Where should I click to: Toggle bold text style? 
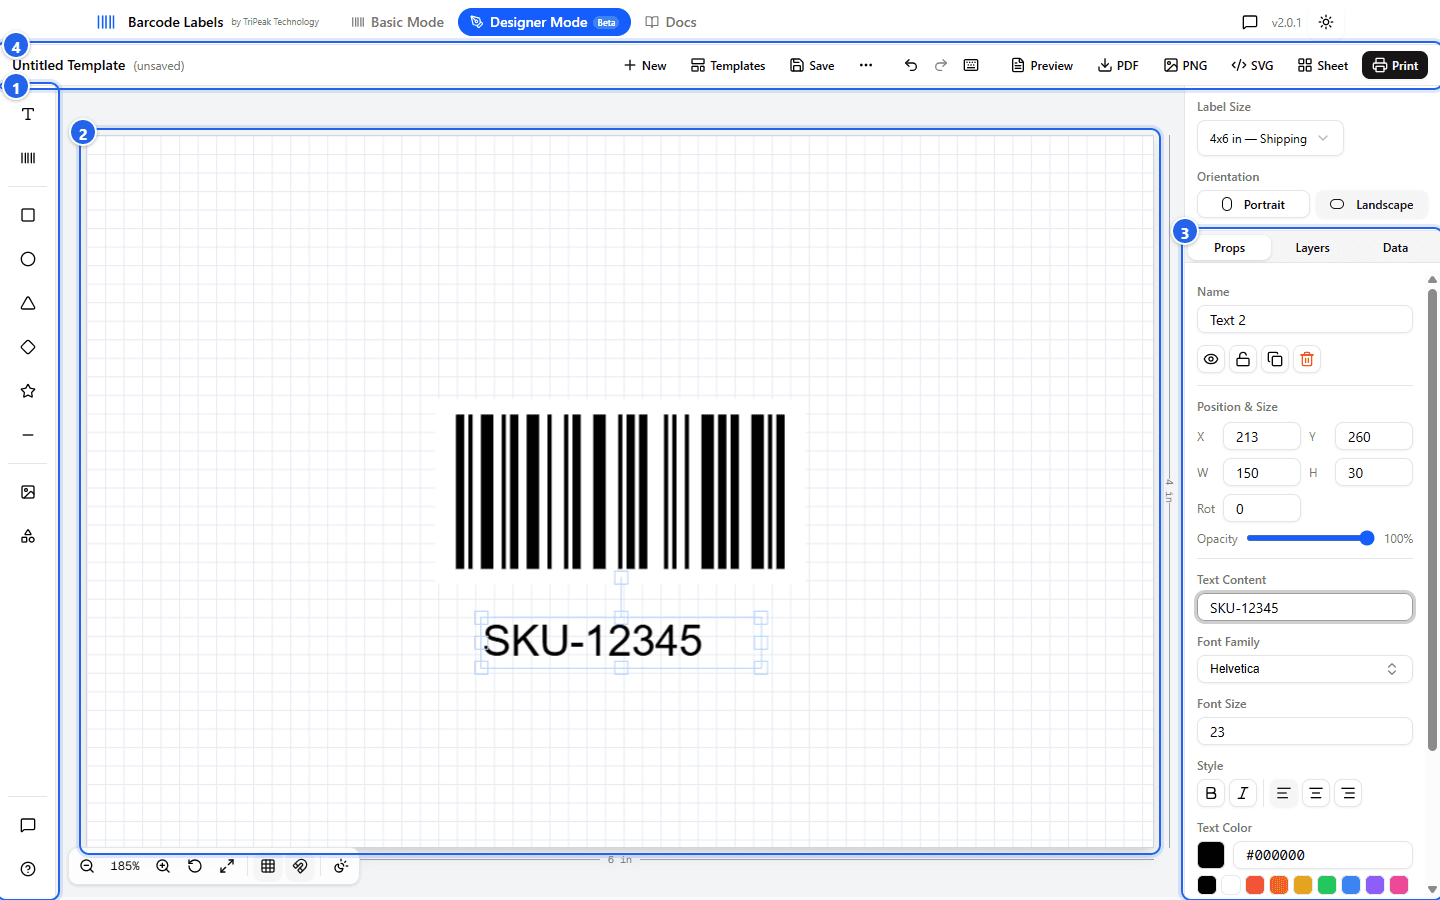pyautogui.click(x=1211, y=793)
